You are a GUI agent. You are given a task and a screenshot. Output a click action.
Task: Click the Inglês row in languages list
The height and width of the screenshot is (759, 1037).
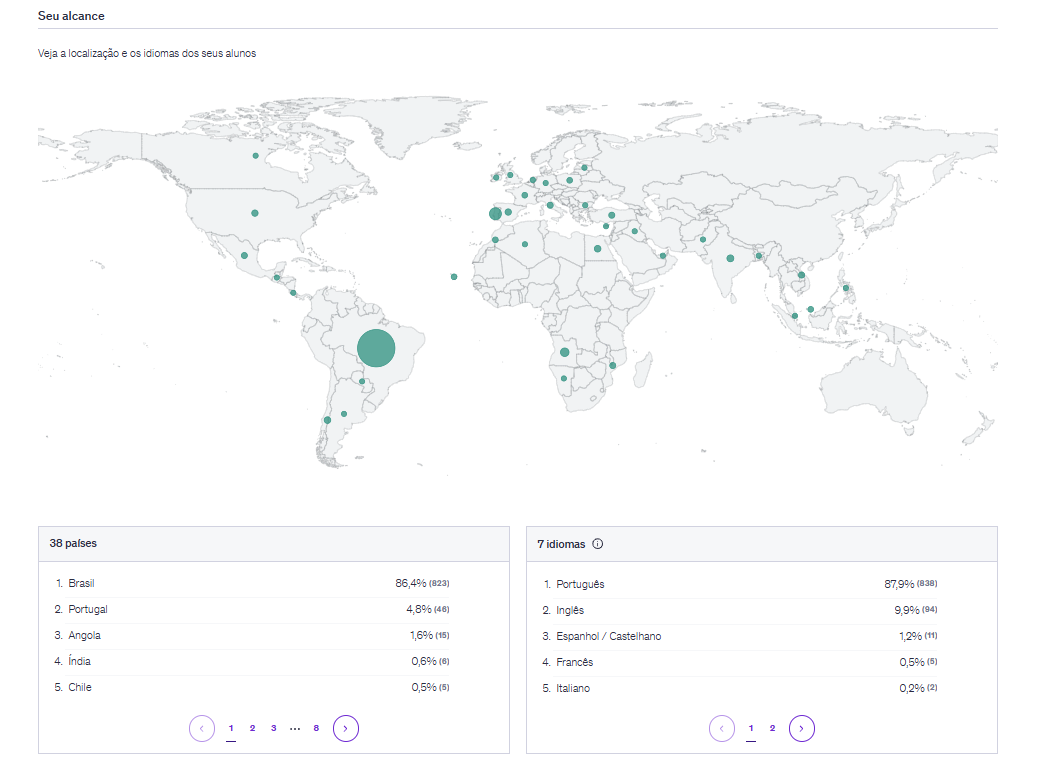click(740, 610)
